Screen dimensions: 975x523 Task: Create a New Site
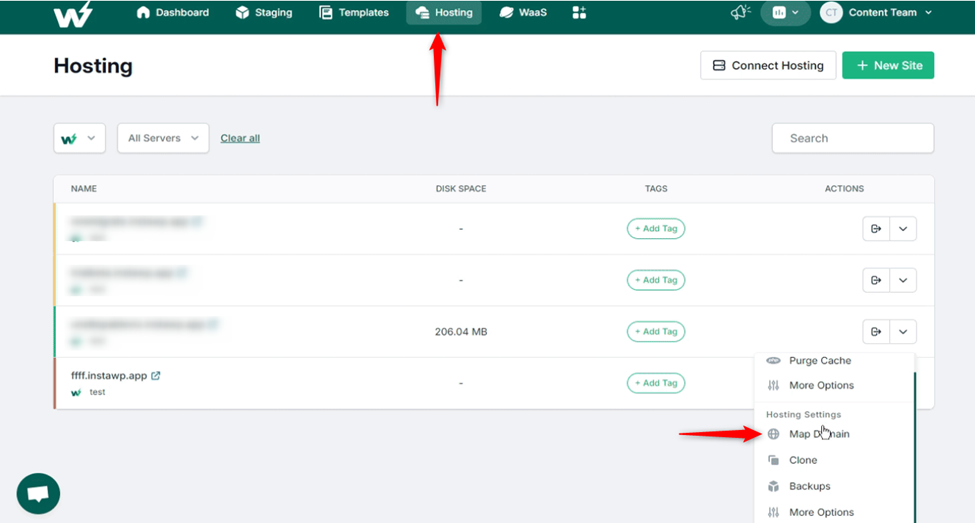coord(888,65)
